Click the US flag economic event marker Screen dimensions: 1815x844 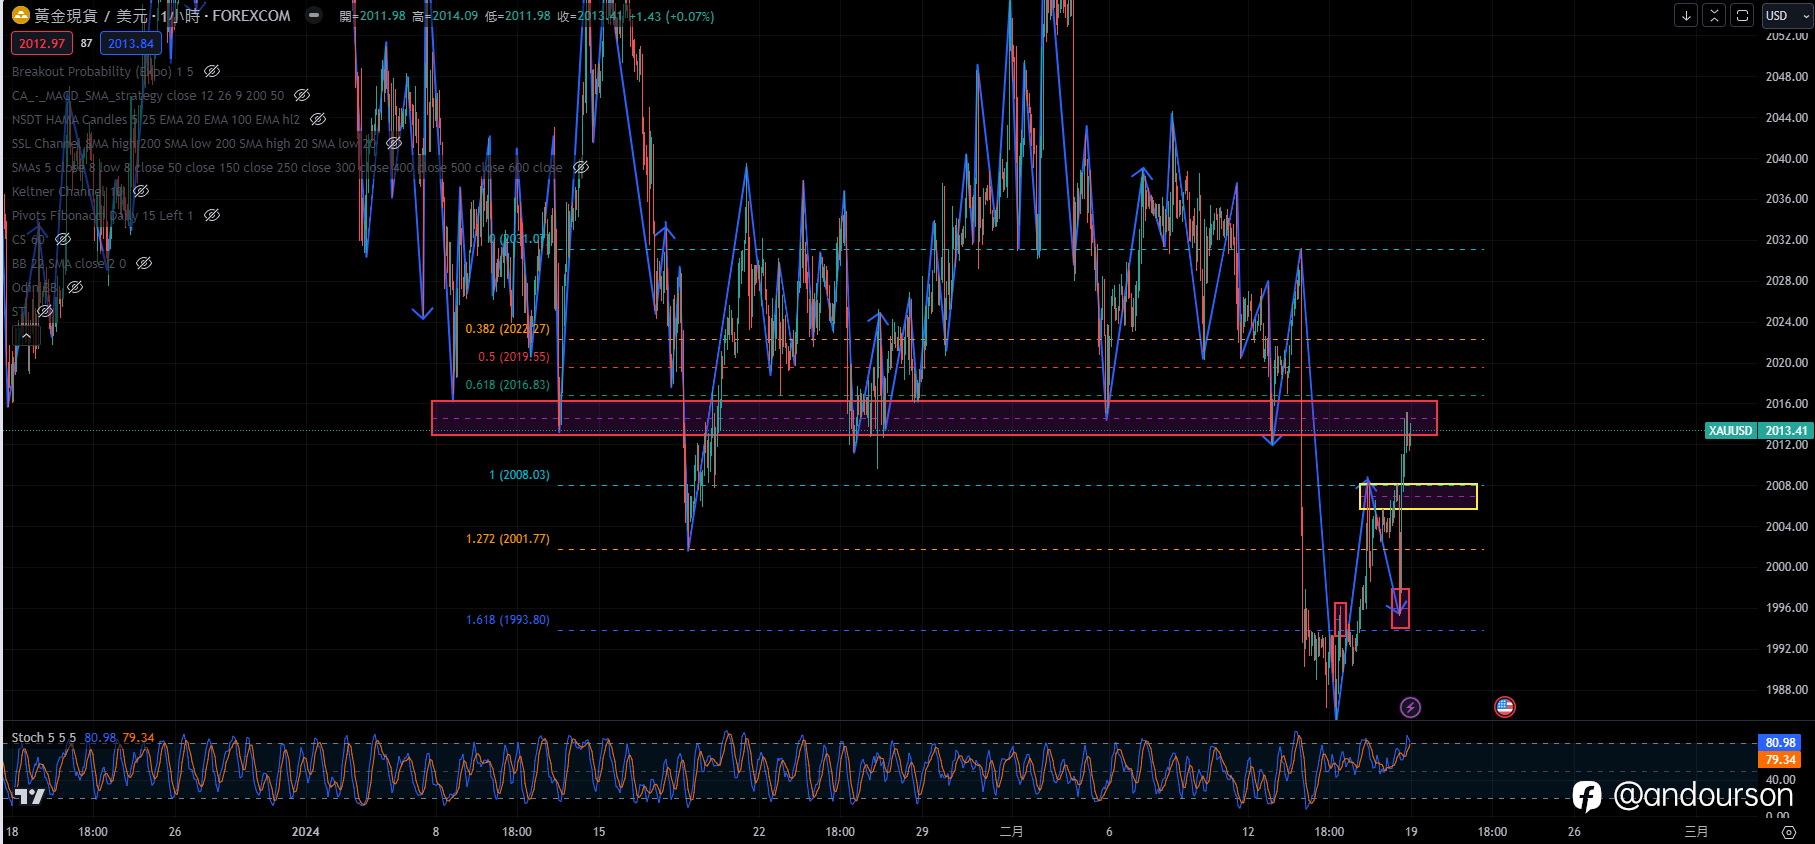[1505, 708]
